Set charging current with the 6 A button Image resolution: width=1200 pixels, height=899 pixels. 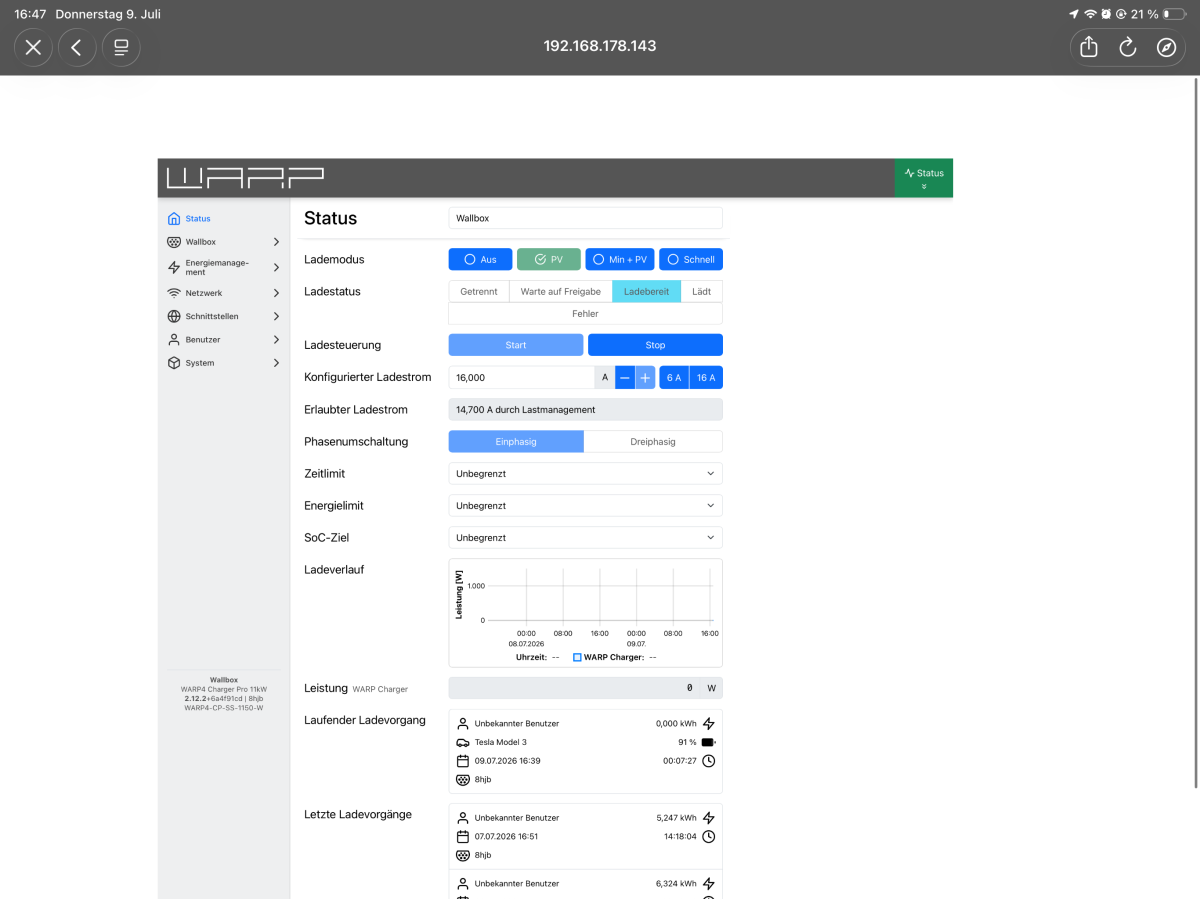[674, 377]
